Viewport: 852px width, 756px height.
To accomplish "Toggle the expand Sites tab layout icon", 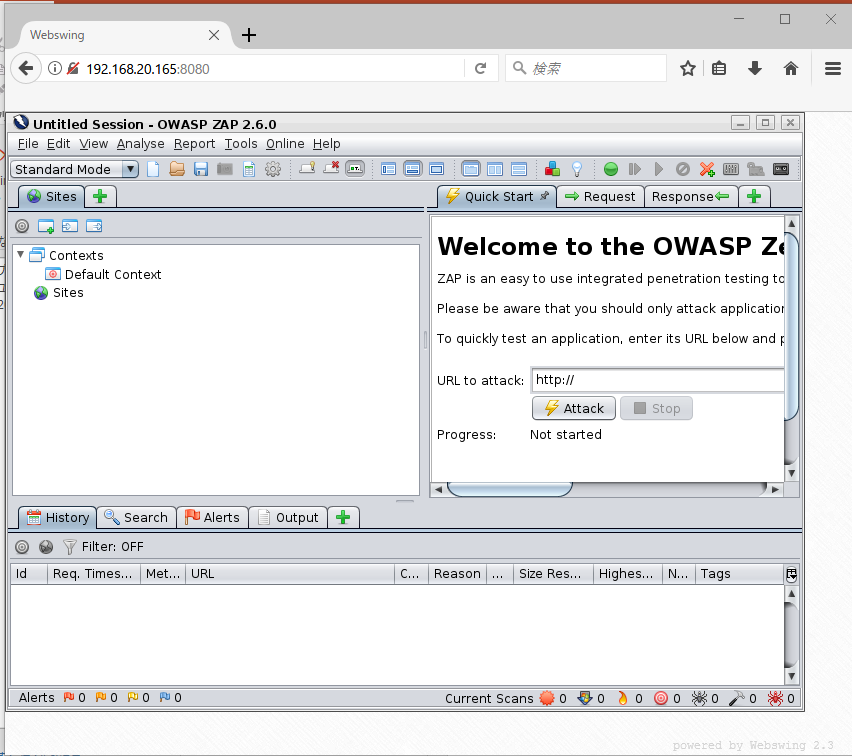I will point(389,170).
